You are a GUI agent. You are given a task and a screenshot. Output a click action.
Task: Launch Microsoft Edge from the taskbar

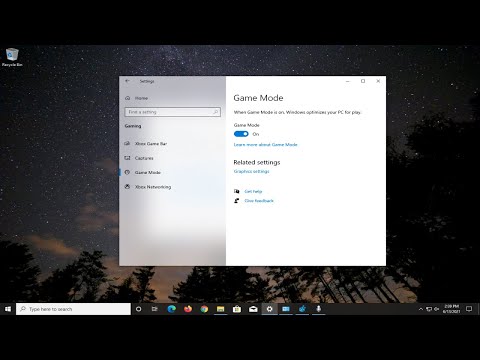(x=171, y=309)
